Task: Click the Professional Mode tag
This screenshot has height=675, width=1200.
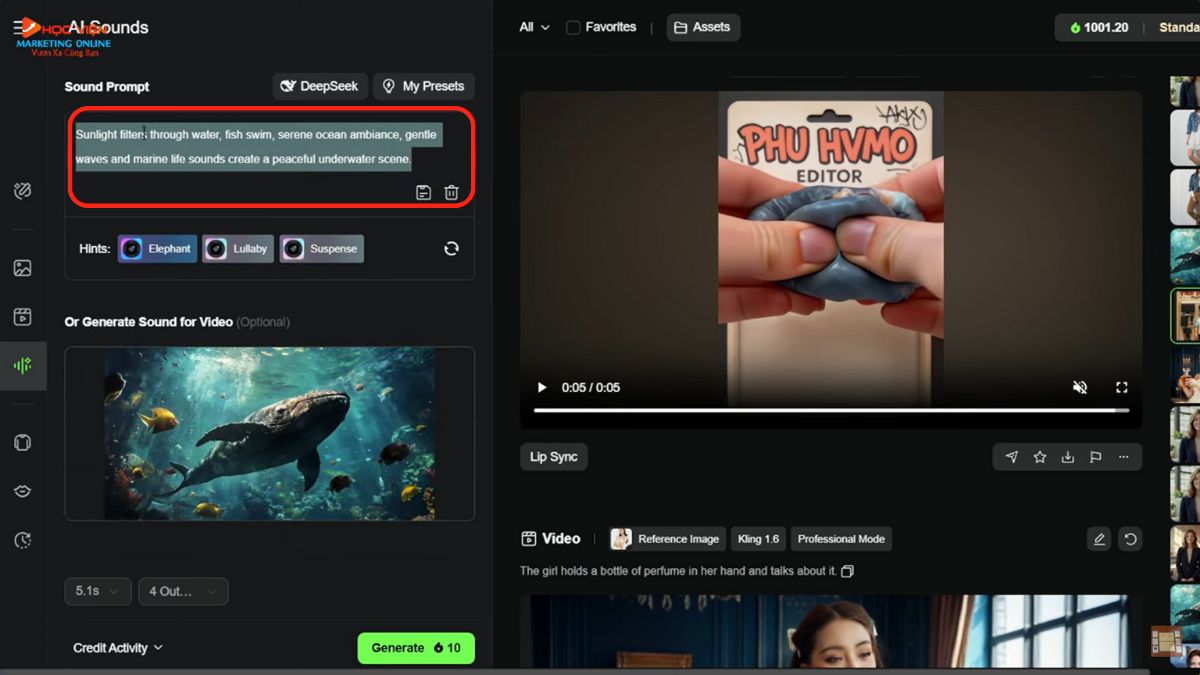Action: (841, 539)
